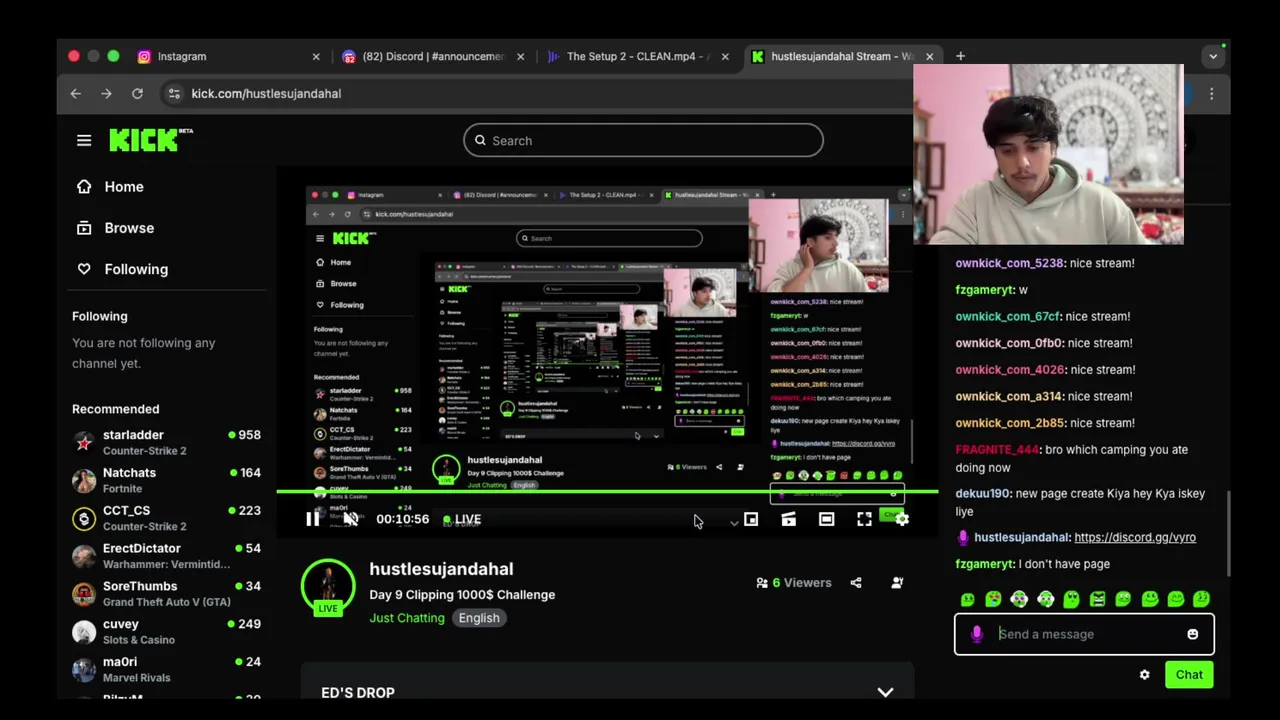The height and width of the screenshot is (720, 1280).
Task: Click username dekuu190 in chat
Action: coord(983,494)
